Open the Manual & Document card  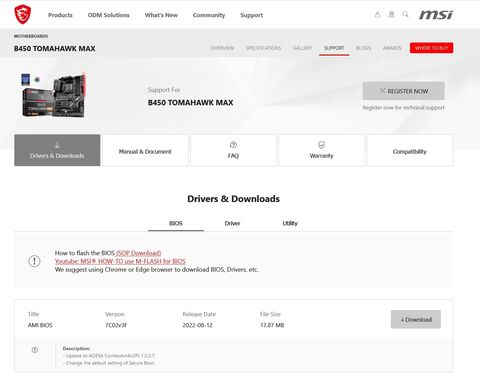click(x=145, y=150)
